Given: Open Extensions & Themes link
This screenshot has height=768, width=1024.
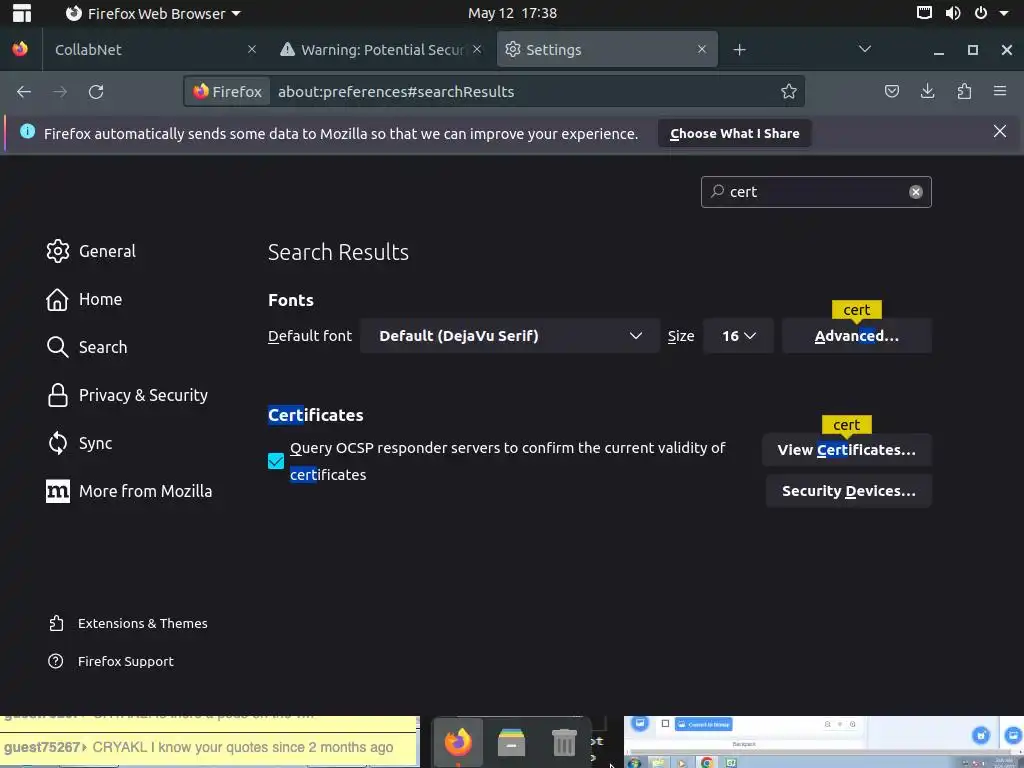Looking at the screenshot, I should [128, 624].
